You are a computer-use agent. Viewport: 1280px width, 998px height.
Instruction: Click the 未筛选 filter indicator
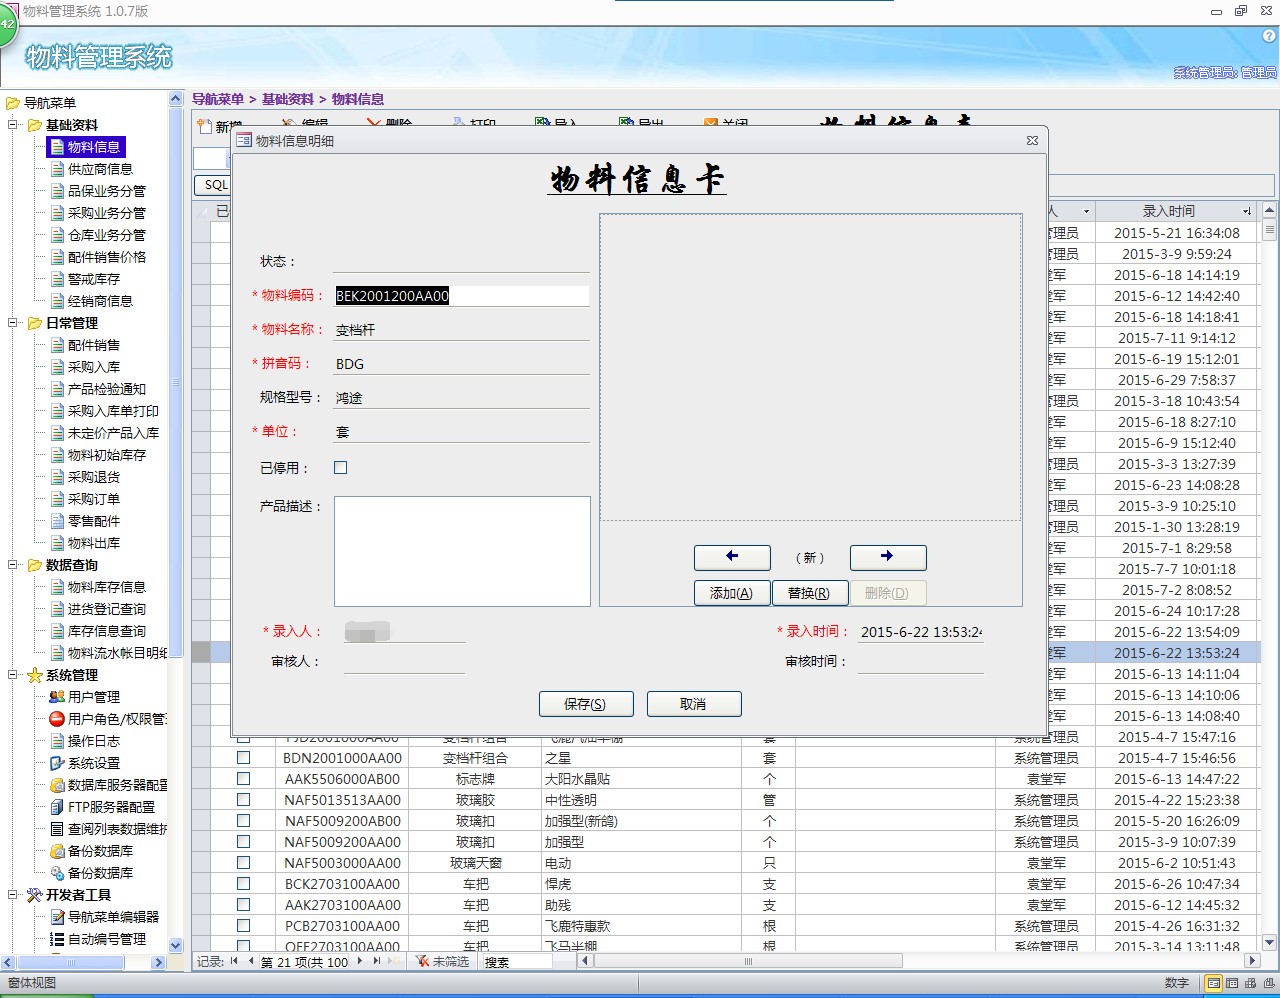coord(442,961)
